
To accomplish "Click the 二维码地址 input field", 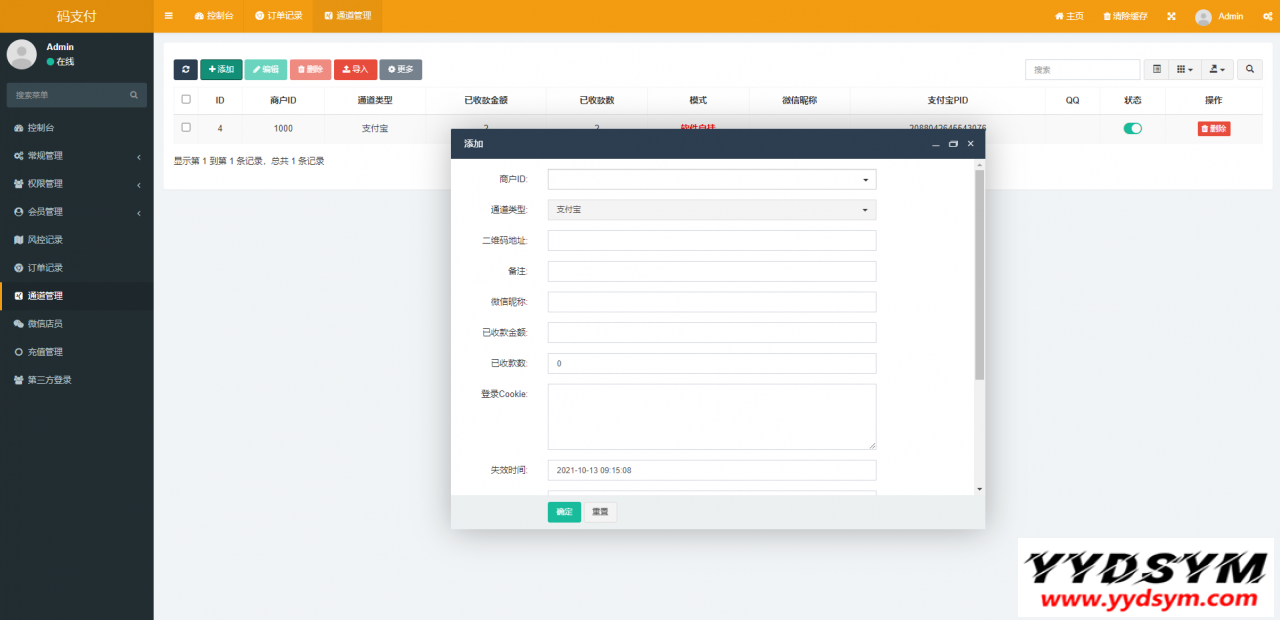I will coord(711,241).
